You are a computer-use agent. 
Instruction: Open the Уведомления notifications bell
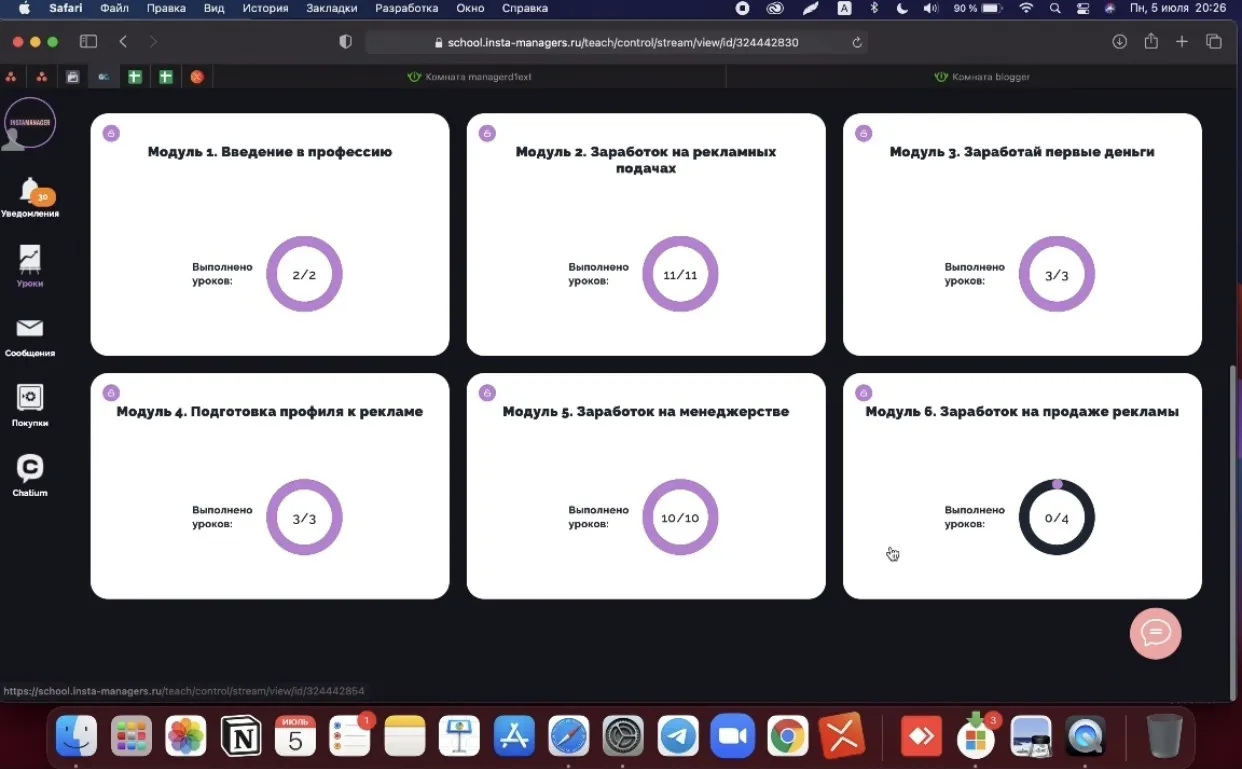pos(31,191)
